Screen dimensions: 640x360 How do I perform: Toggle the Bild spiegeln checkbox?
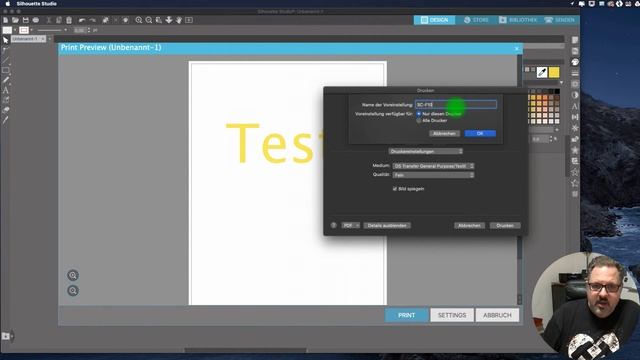point(395,189)
